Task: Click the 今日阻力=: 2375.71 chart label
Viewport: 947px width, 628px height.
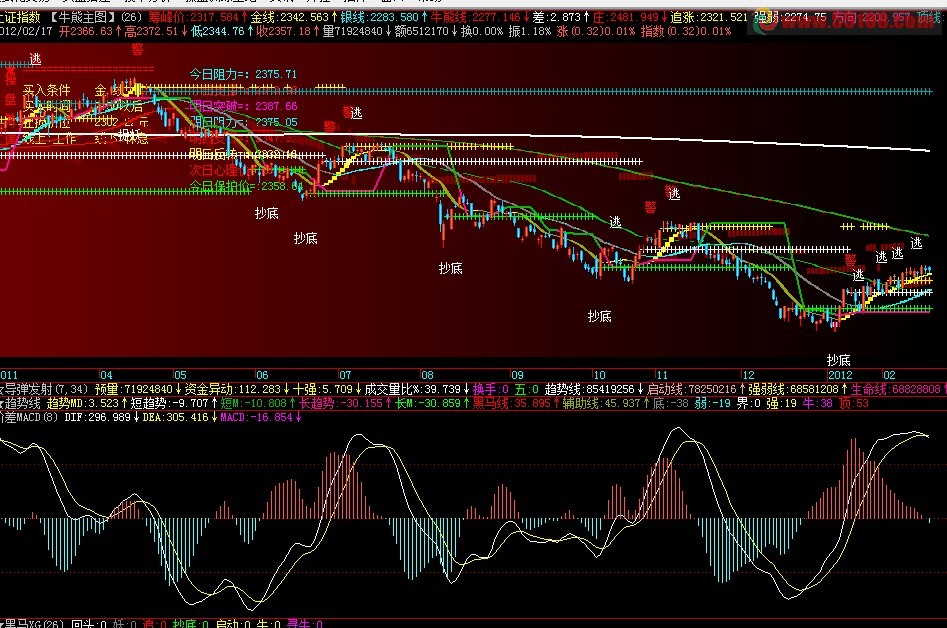Action: (243, 74)
